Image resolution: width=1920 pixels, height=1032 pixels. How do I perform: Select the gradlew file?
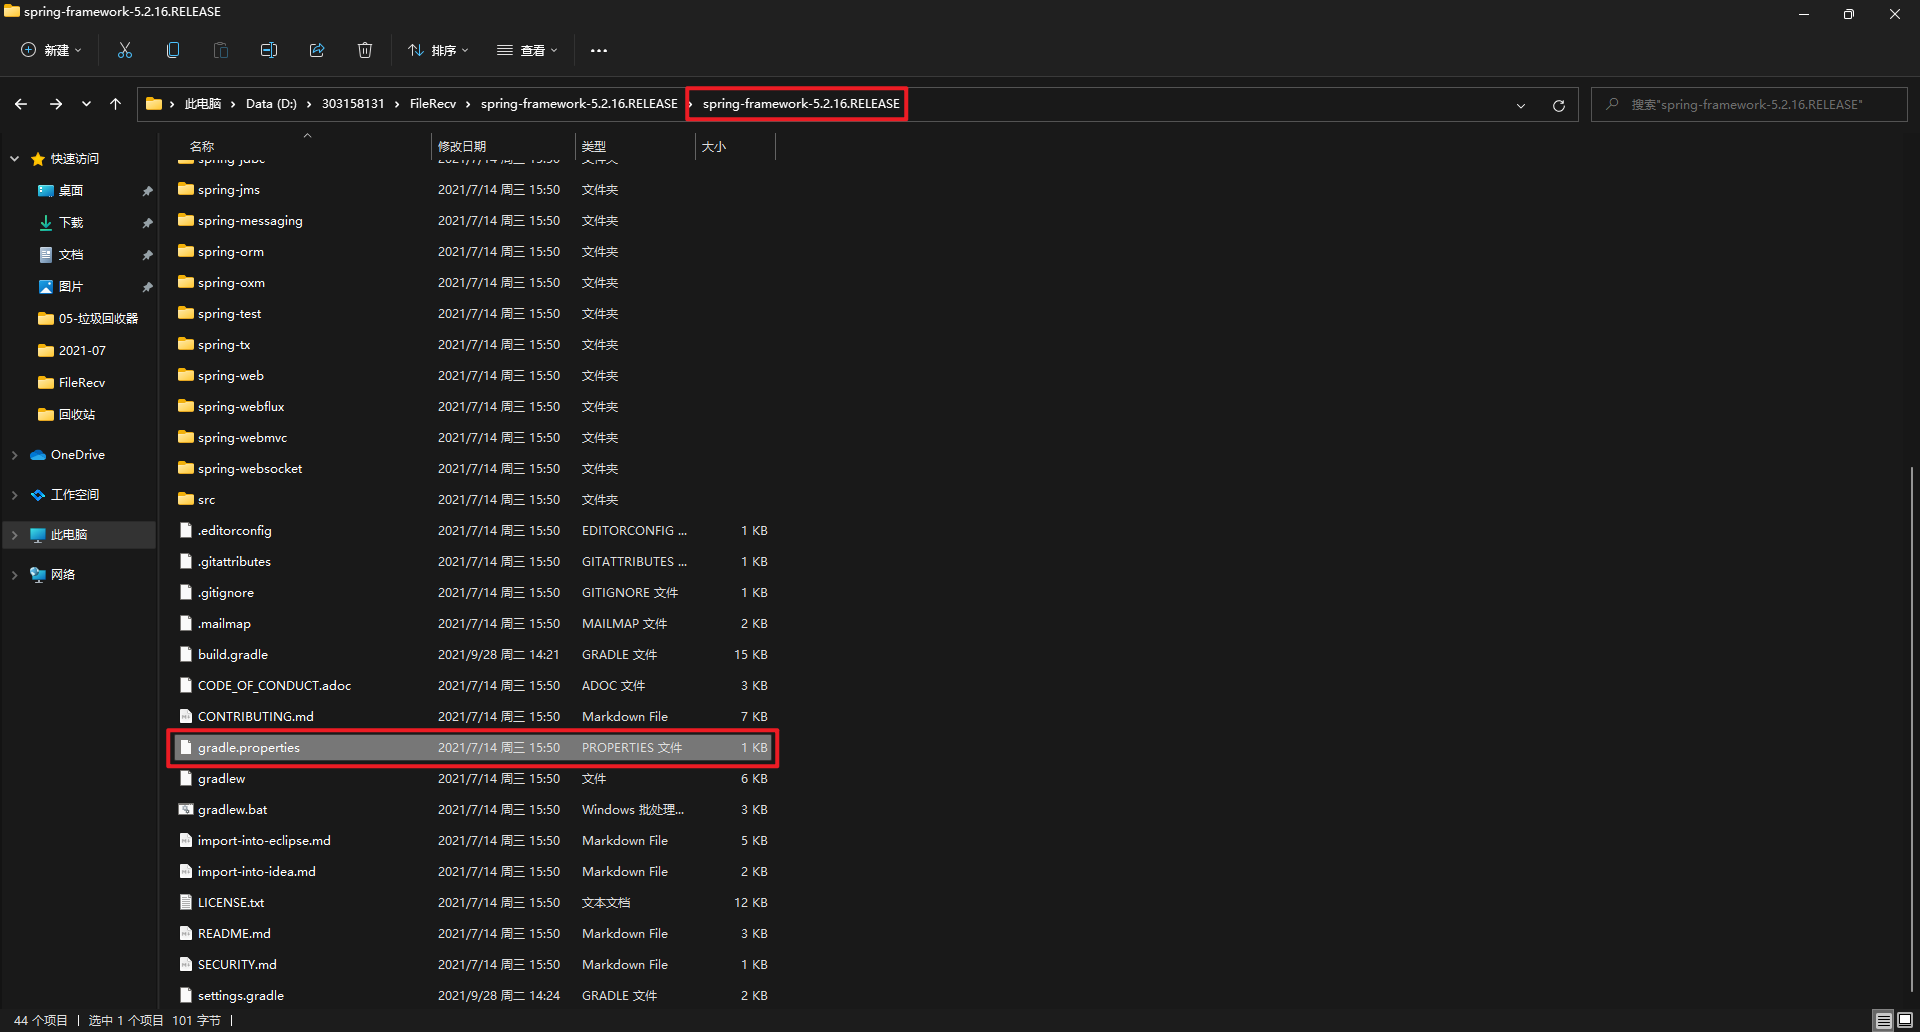[x=473, y=778]
